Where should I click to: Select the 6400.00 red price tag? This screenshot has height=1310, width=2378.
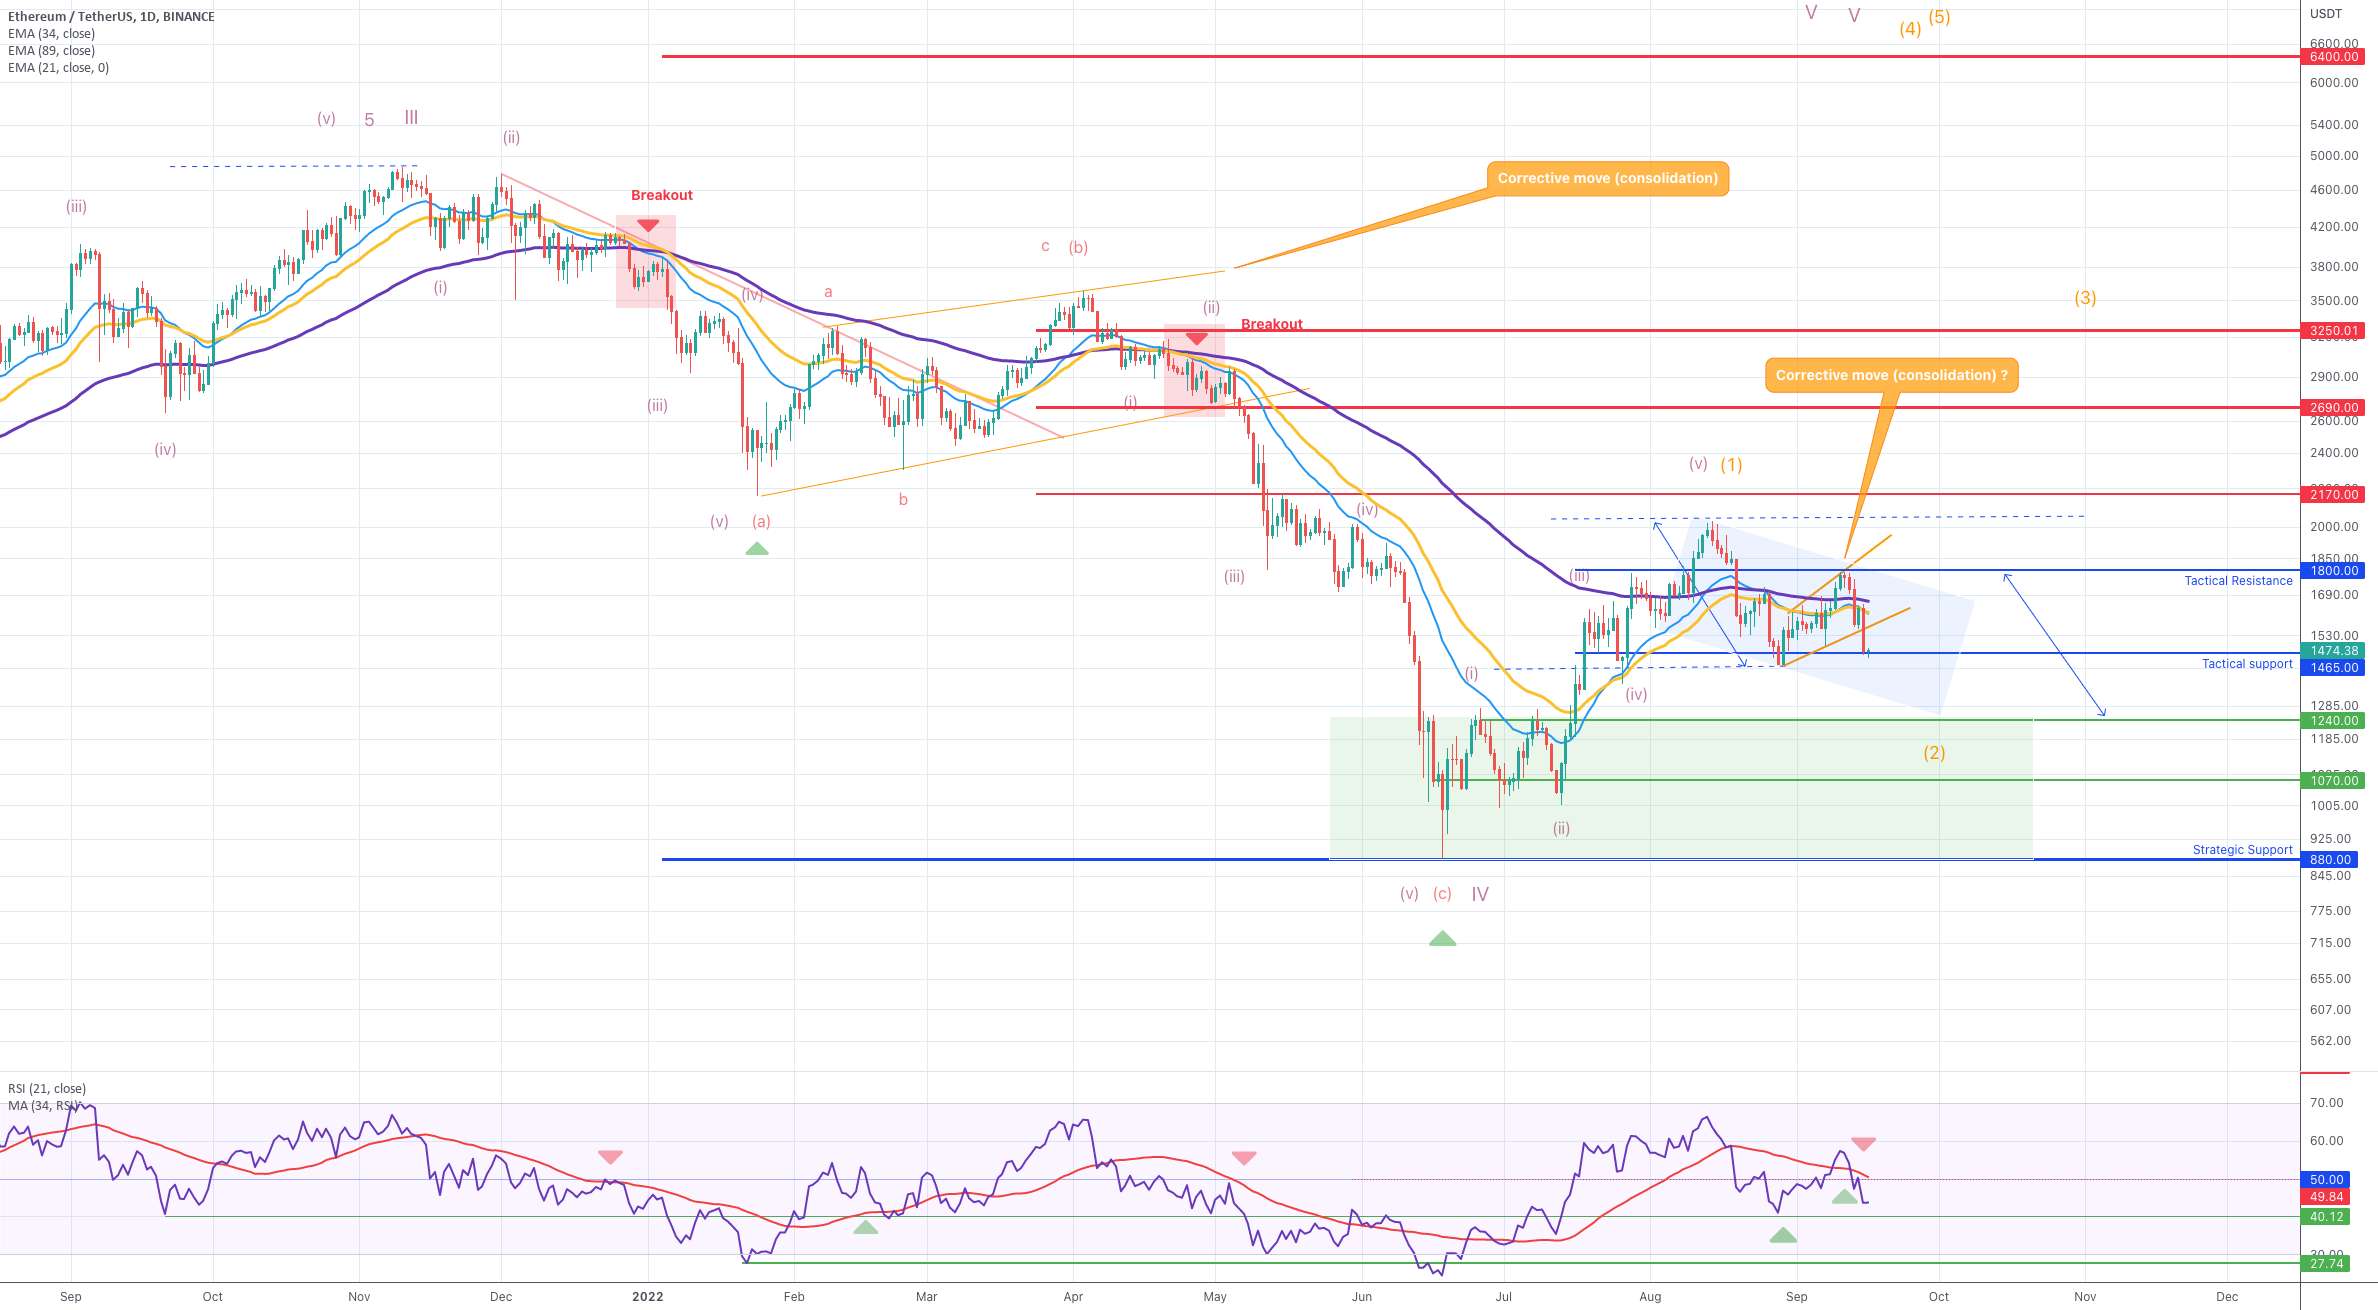[2334, 57]
